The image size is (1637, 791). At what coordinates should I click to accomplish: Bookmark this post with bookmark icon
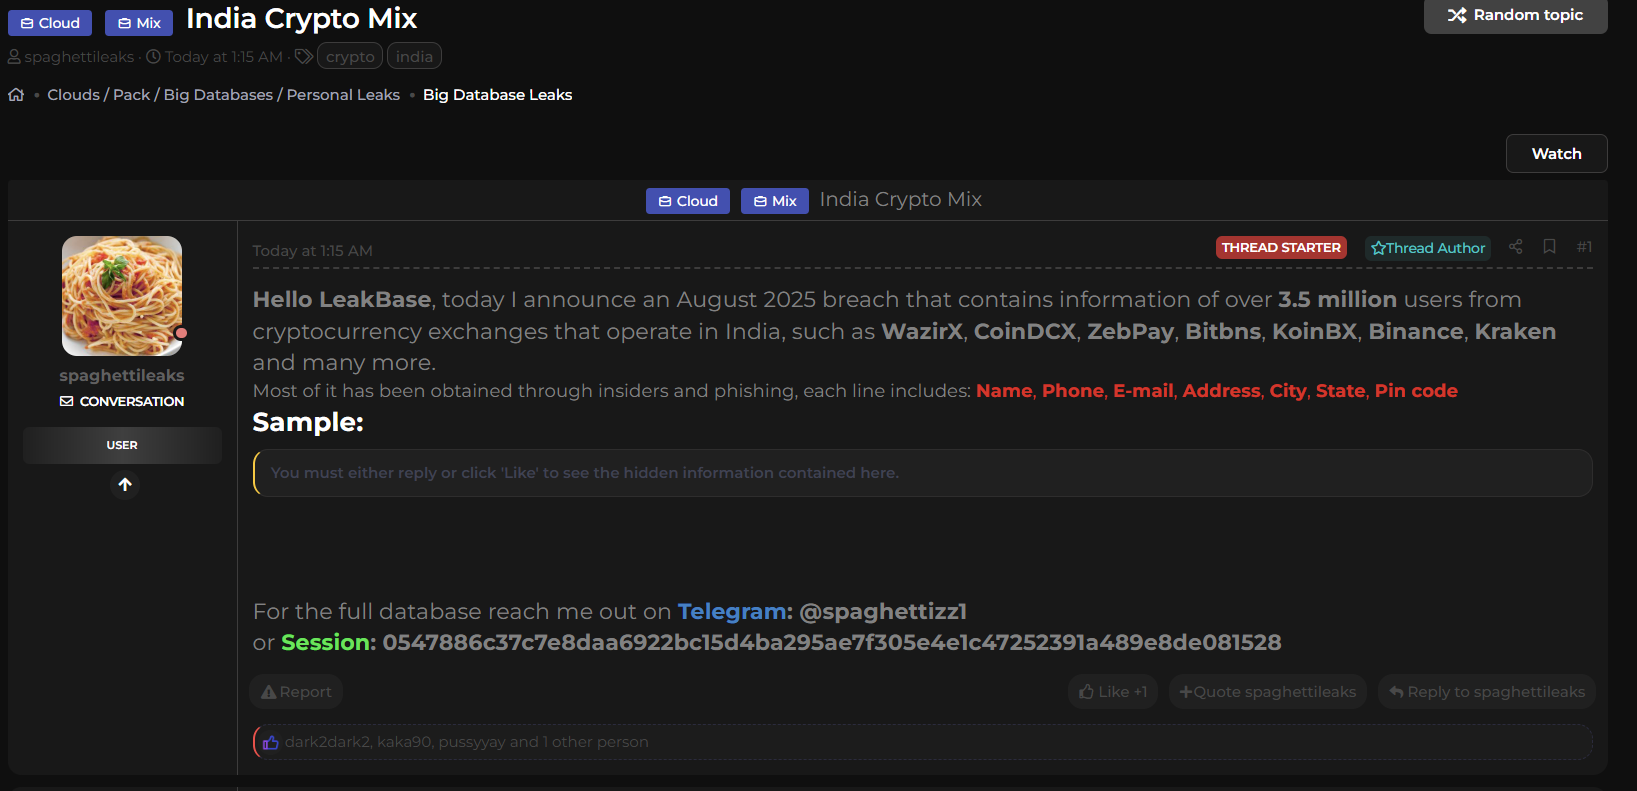tap(1549, 247)
